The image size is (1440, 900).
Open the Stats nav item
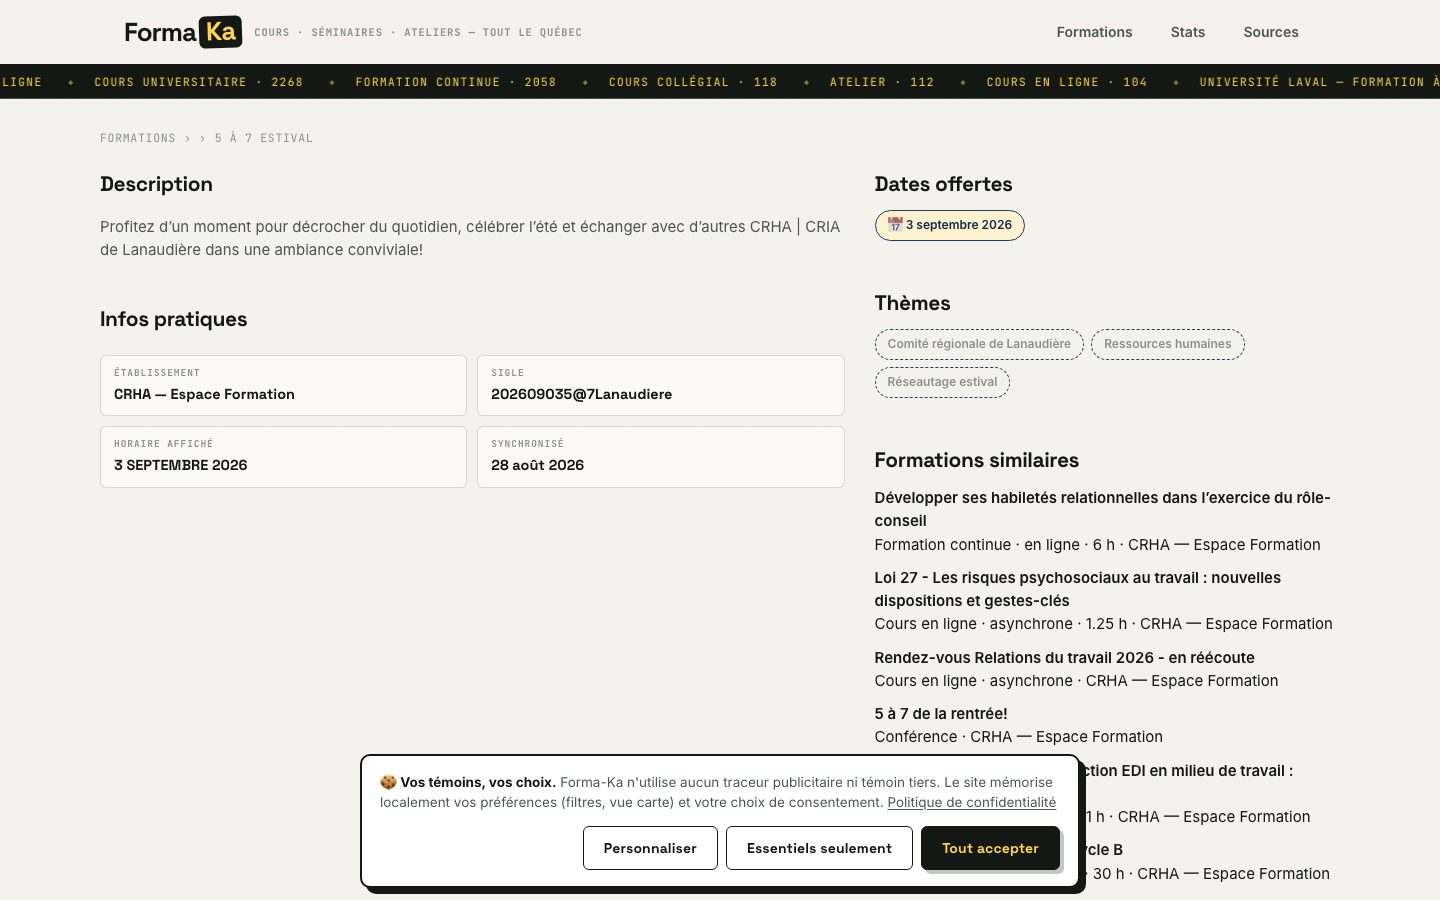(1187, 32)
